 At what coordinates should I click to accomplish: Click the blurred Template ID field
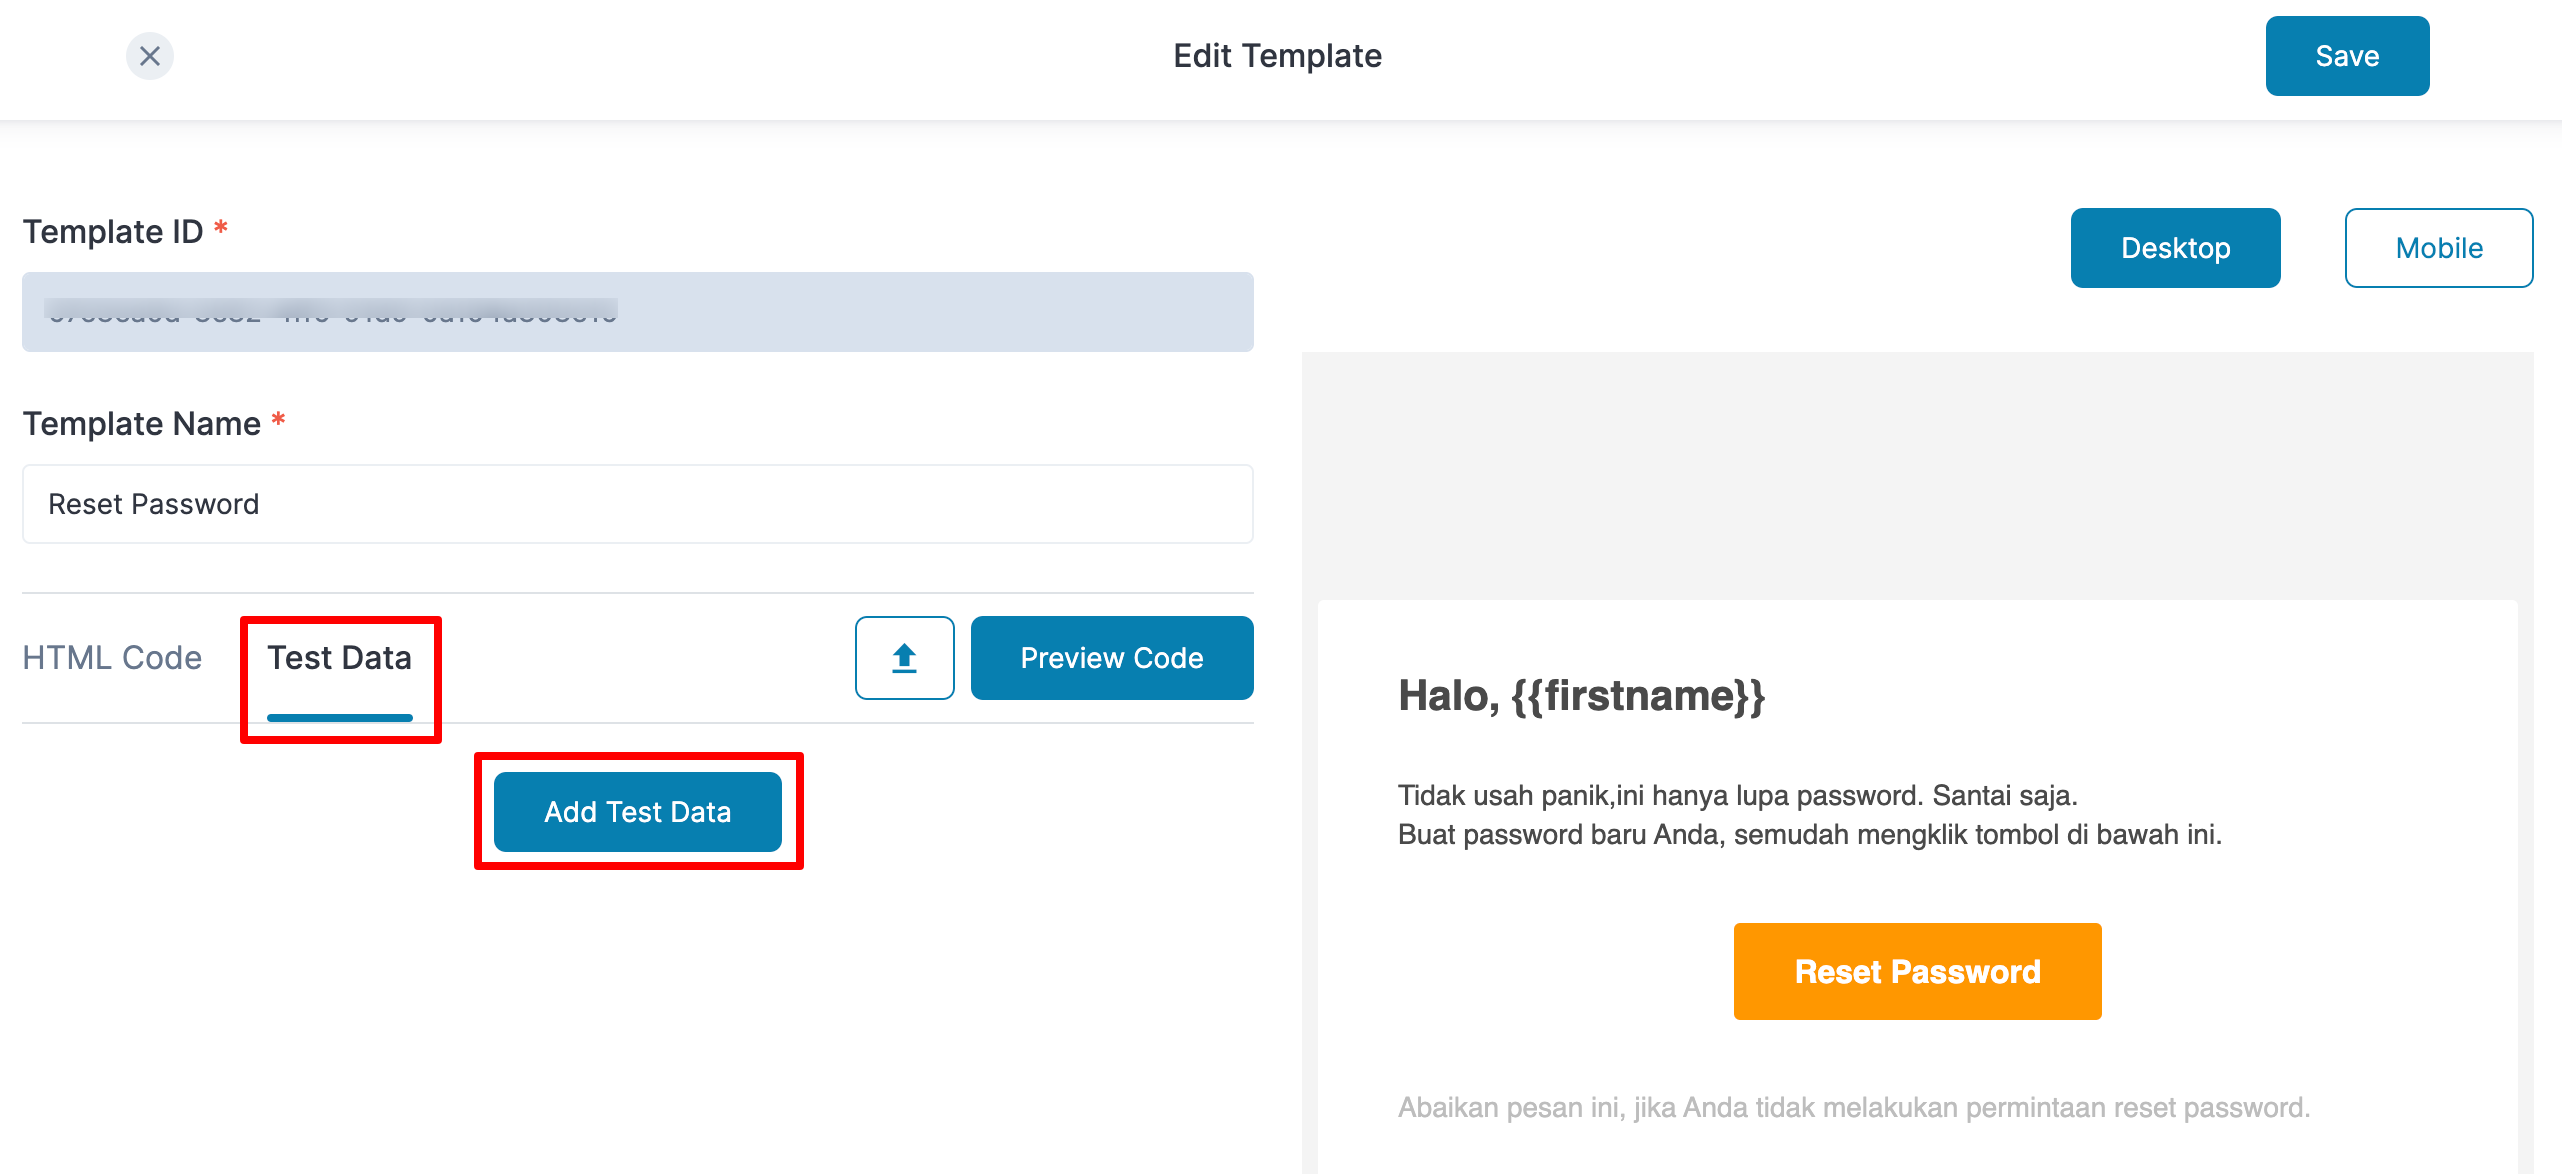tap(637, 312)
